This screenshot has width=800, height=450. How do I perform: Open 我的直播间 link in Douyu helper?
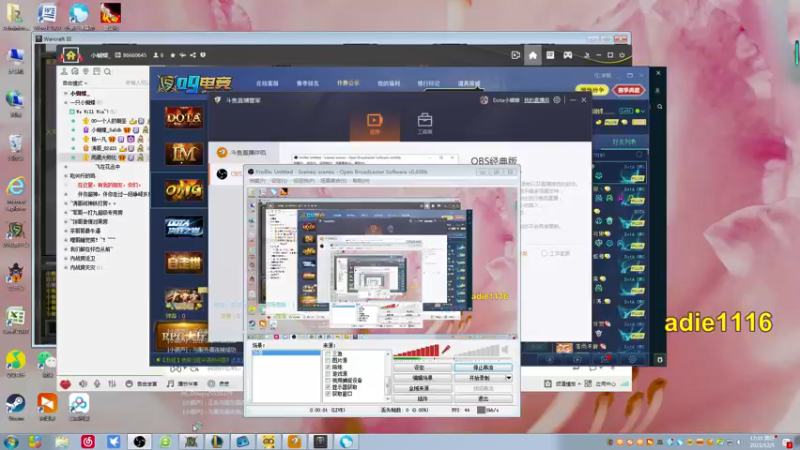(x=536, y=100)
